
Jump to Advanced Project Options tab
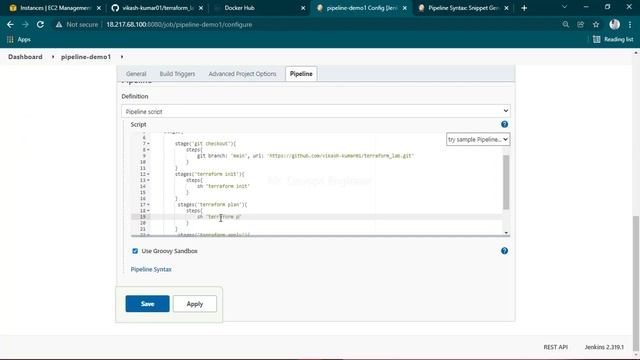pyautogui.click(x=242, y=74)
